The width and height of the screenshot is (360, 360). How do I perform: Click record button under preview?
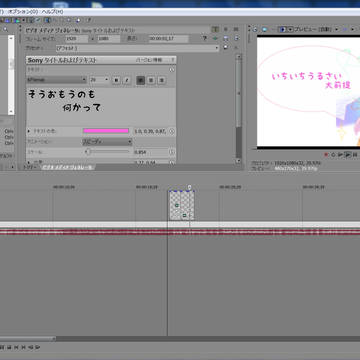click(x=326, y=154)
